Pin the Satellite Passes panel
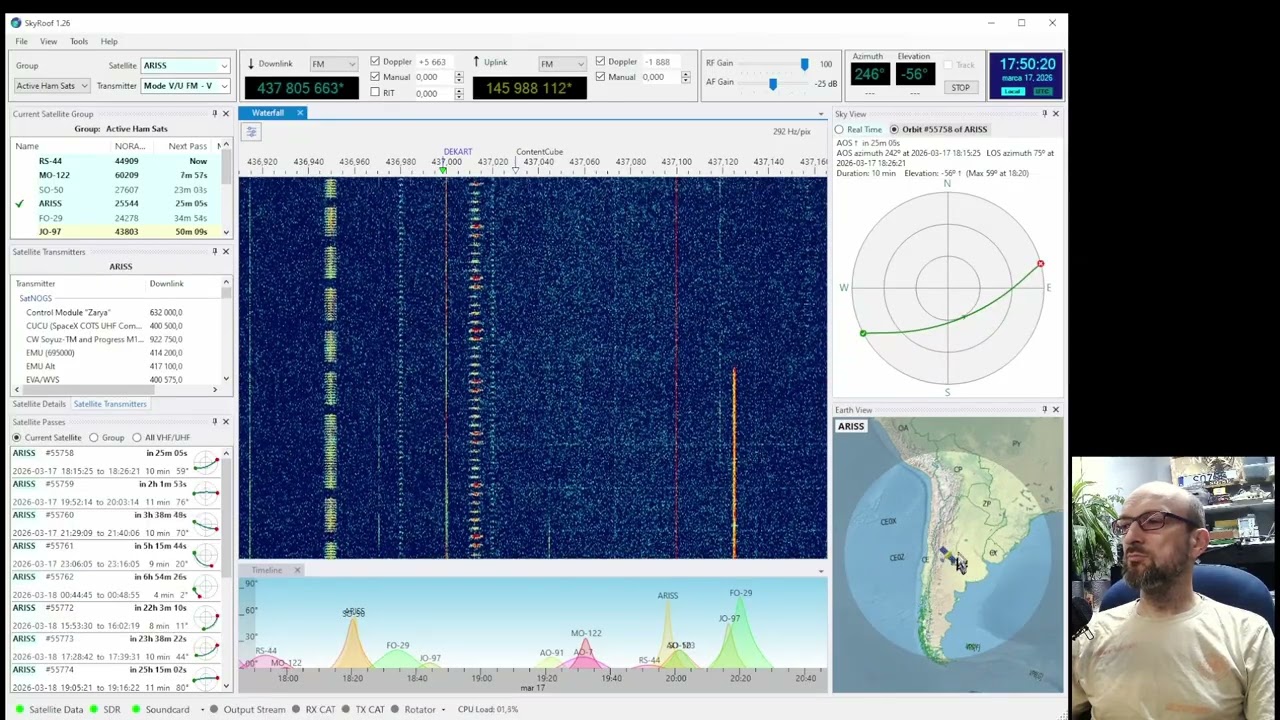Viewport: 1280px width, 720px height. coord(214,421)
